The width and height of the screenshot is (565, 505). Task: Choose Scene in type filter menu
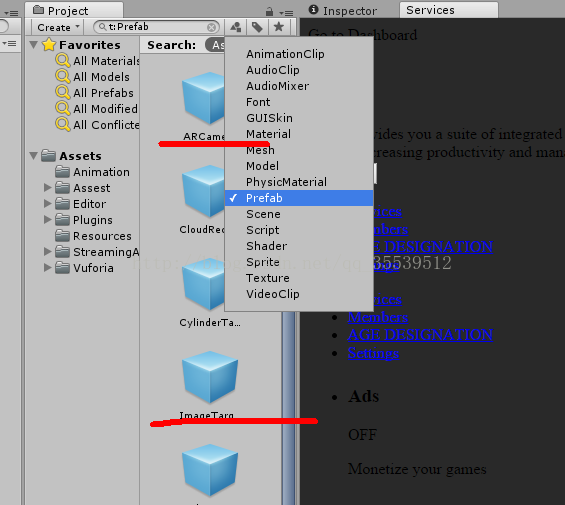299,214
